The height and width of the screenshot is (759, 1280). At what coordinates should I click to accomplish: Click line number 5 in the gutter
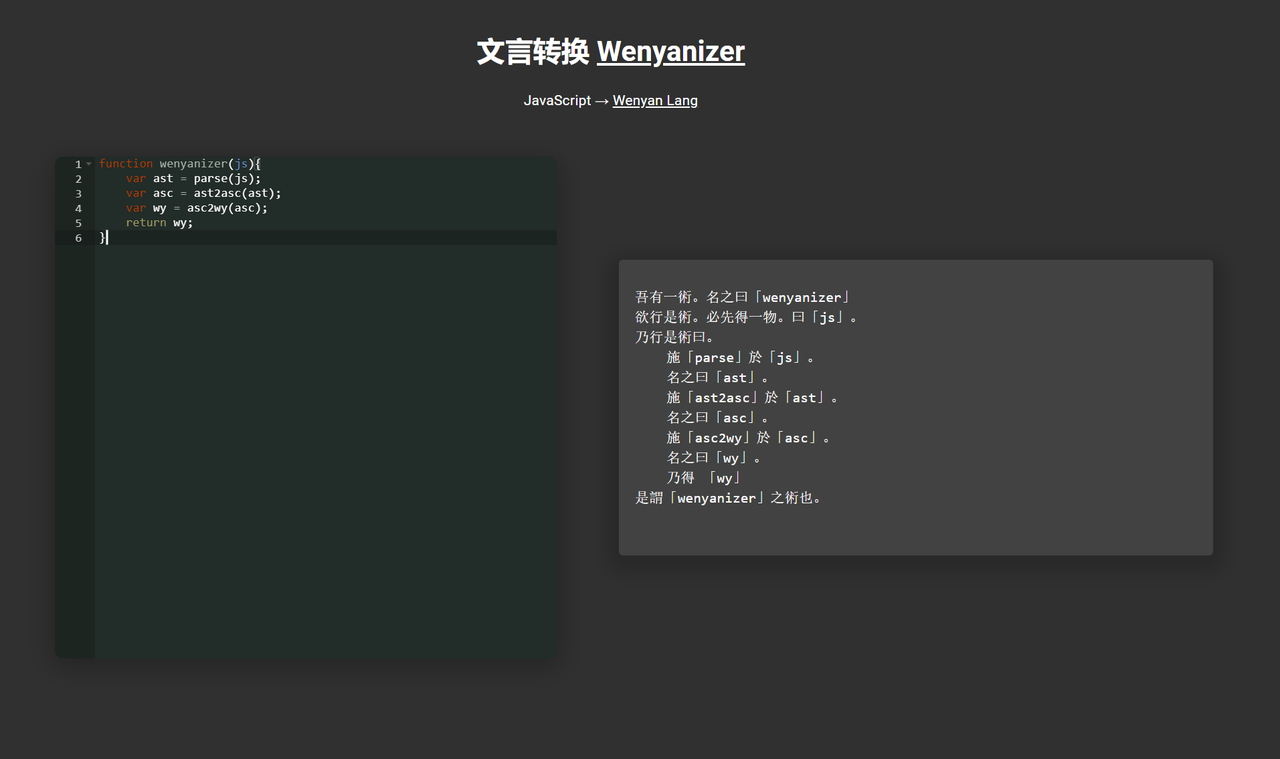pyautogui.click(x=78, y=223)
